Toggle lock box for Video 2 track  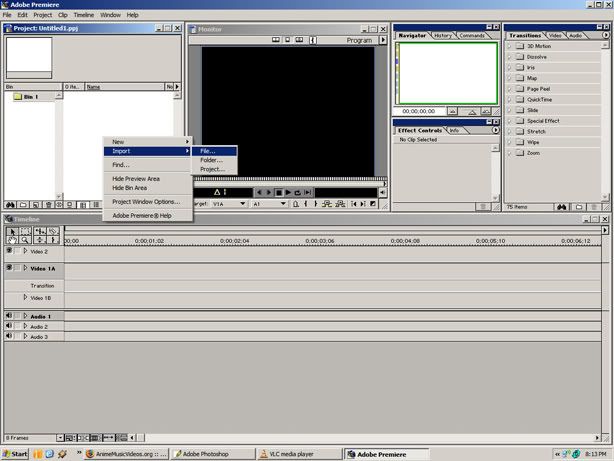click(17, 251)
